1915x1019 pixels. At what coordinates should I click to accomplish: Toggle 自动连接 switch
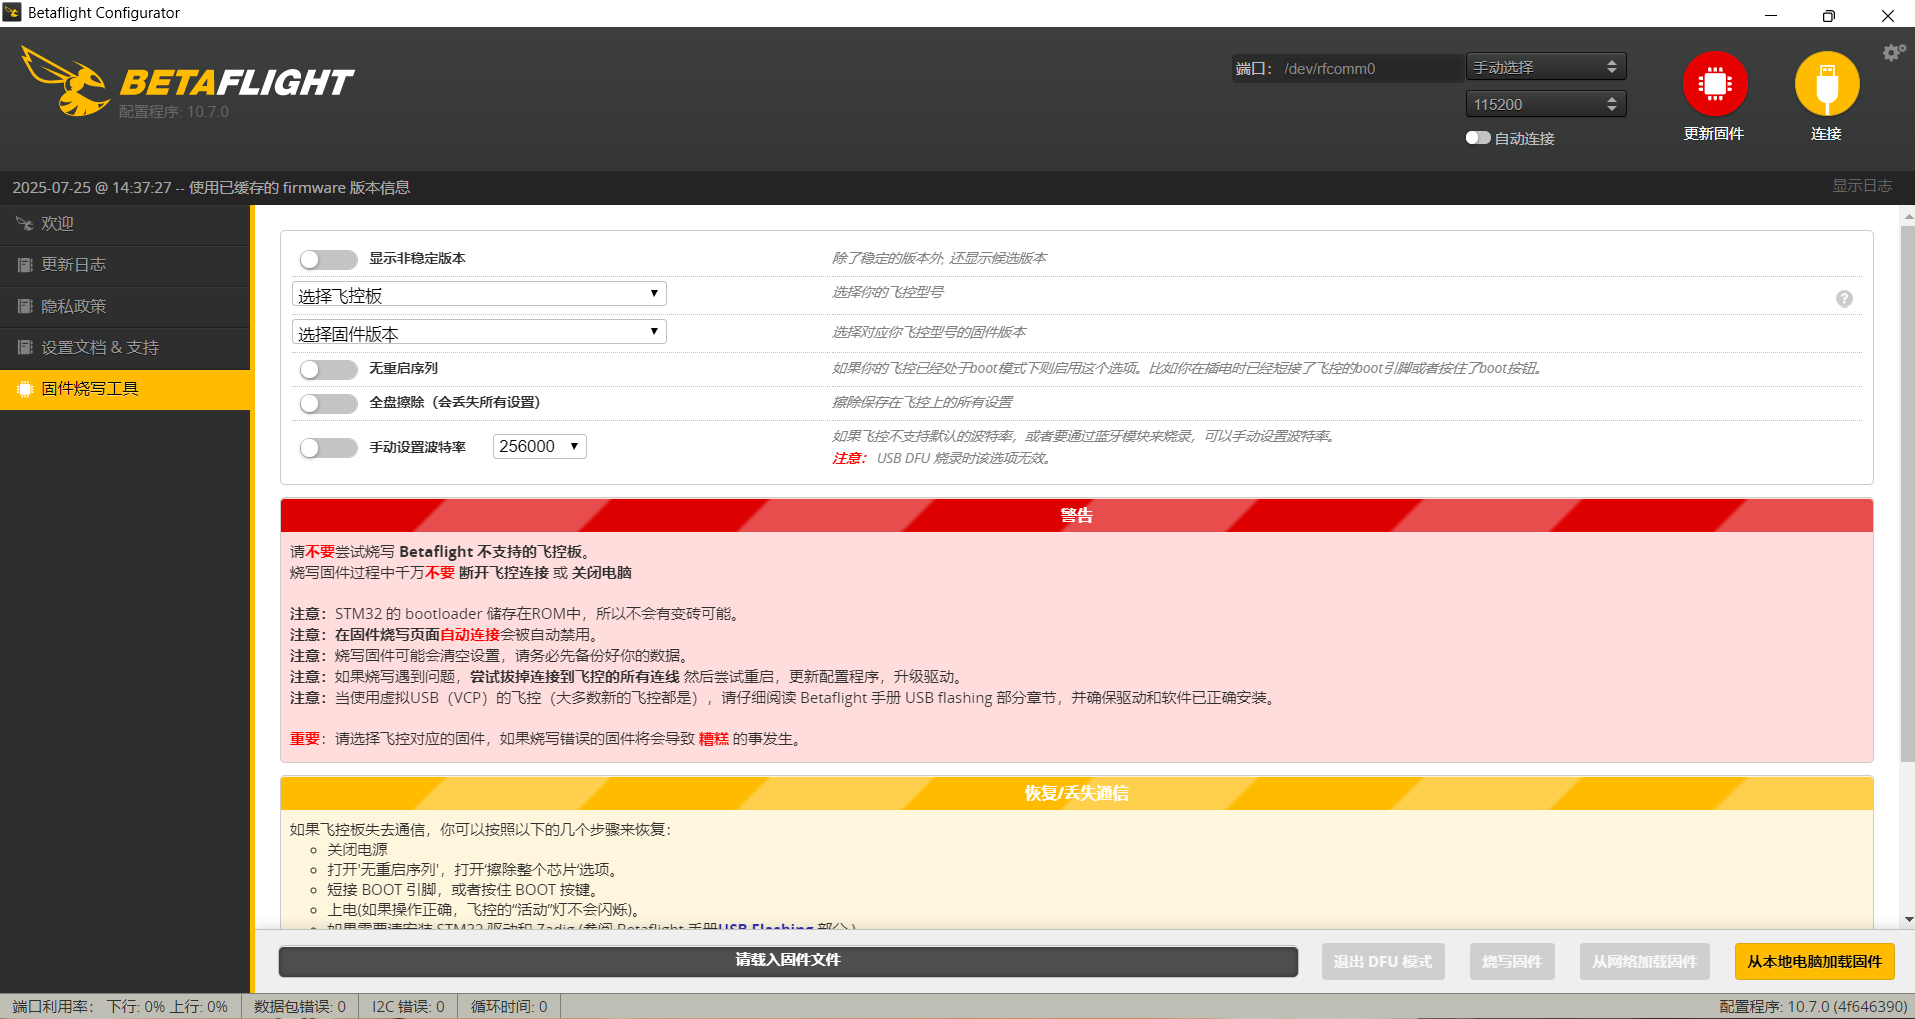pos(1478,138)
